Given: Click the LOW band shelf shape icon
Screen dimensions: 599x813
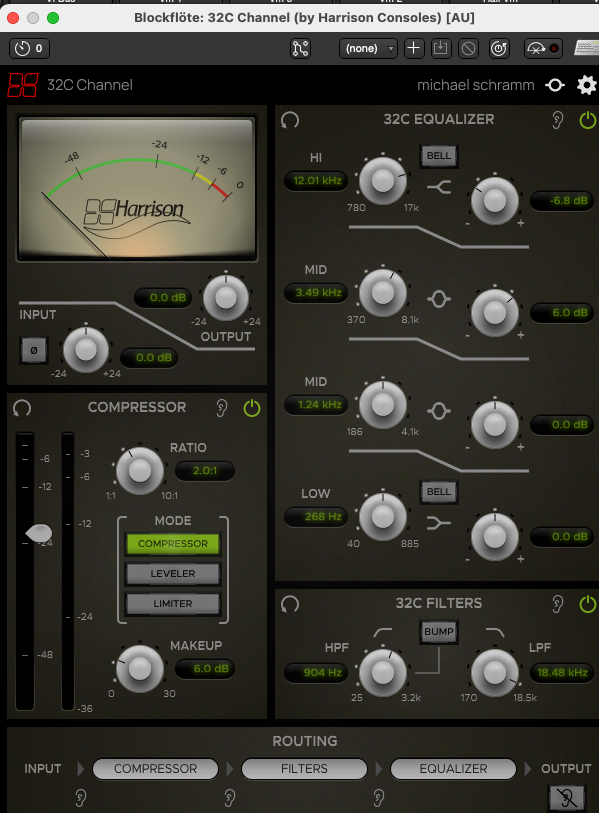Looking at the screenshot, I should pyautogui.click(x=439, y=523).
